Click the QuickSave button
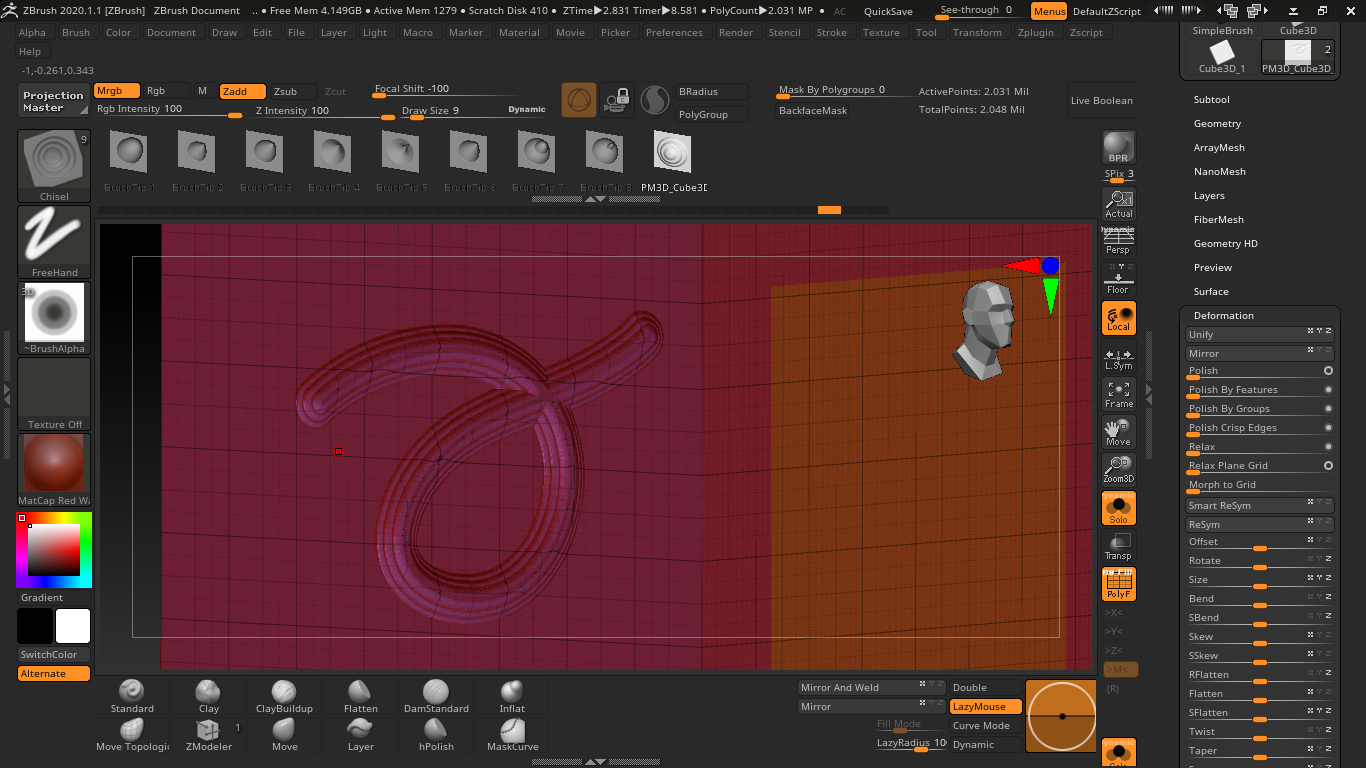Image resolution: width=1366 pixels, height=768 pixels. (x=888, y=11)
